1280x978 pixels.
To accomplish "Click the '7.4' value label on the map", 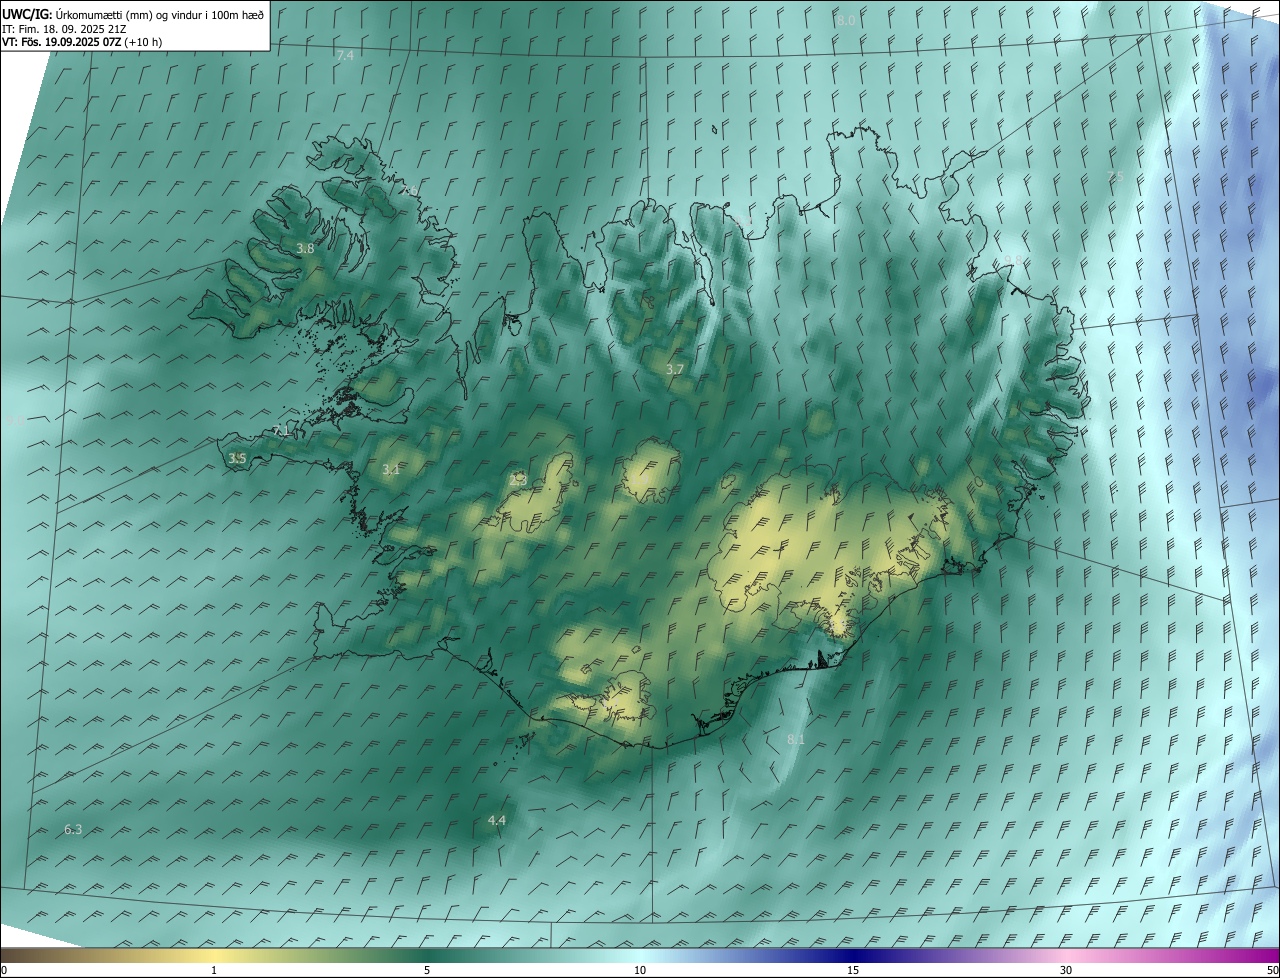I will coord(345,56).
